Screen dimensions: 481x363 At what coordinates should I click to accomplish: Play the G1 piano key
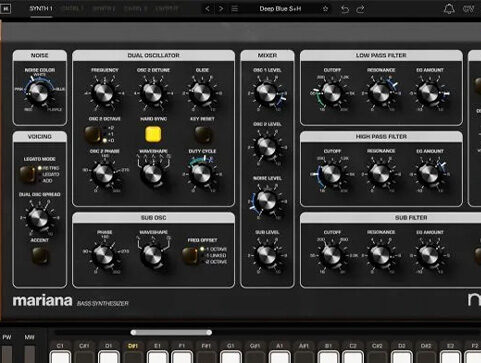click(231, 357)
